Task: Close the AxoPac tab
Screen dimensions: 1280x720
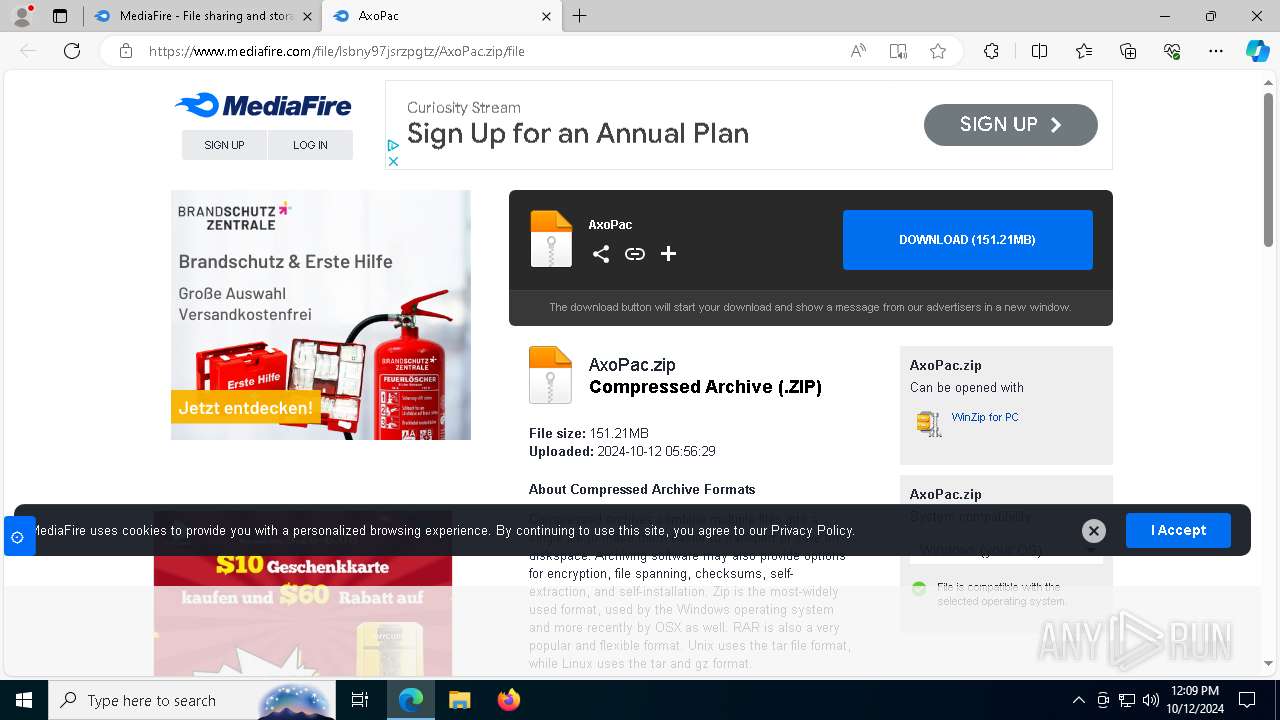Action: [x=546, y=16]
